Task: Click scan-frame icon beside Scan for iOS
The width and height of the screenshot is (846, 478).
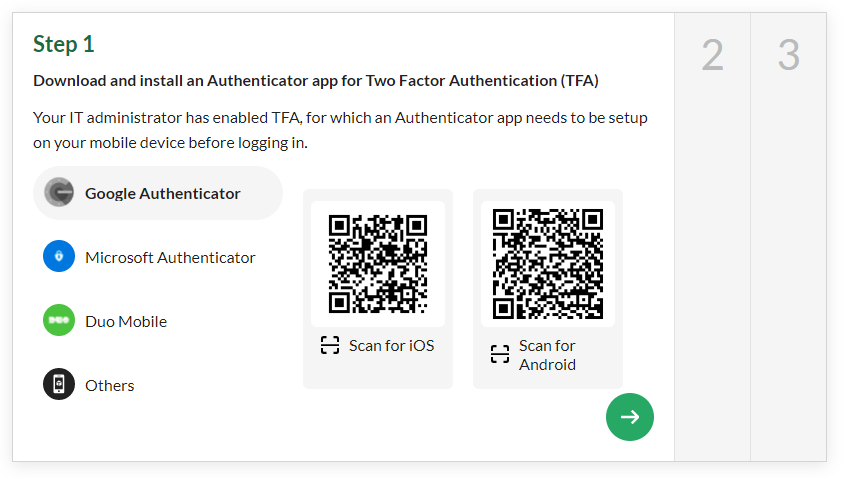Action: tap(330, 345)
